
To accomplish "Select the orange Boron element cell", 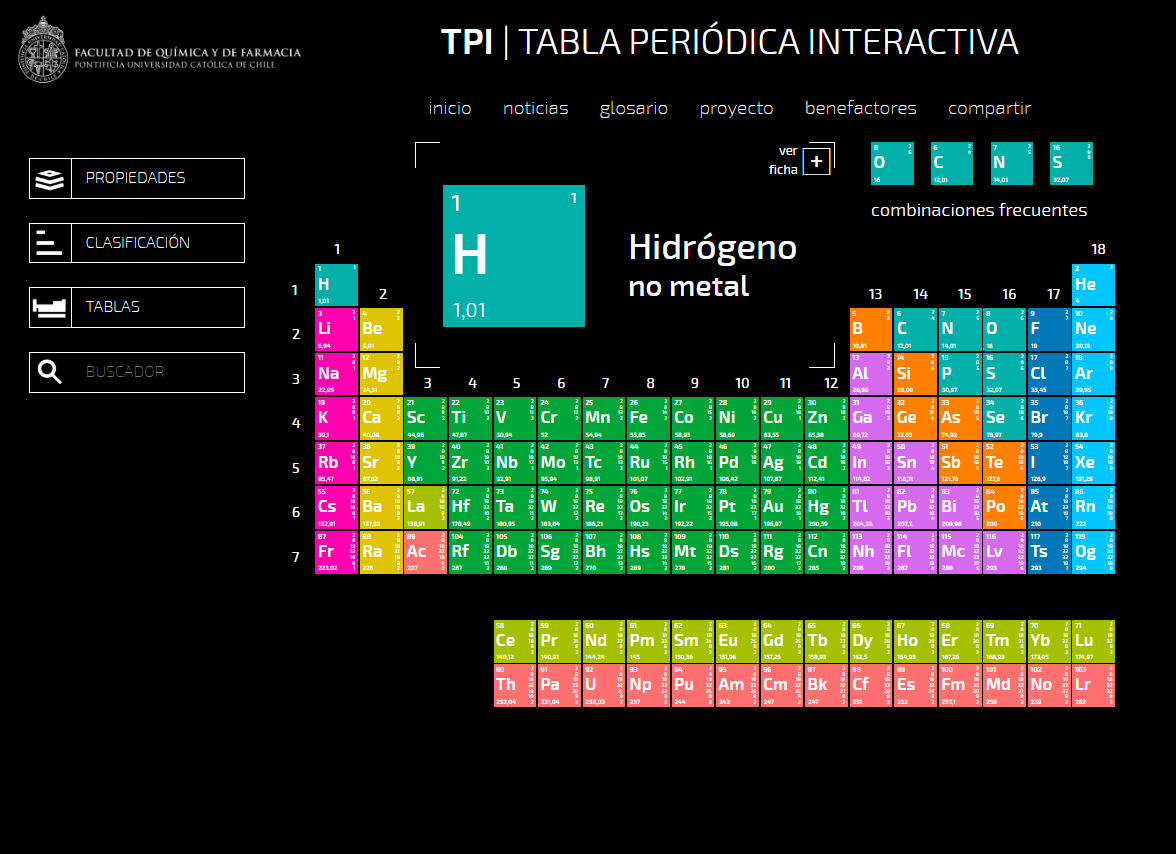I will [x=870, y=329].
